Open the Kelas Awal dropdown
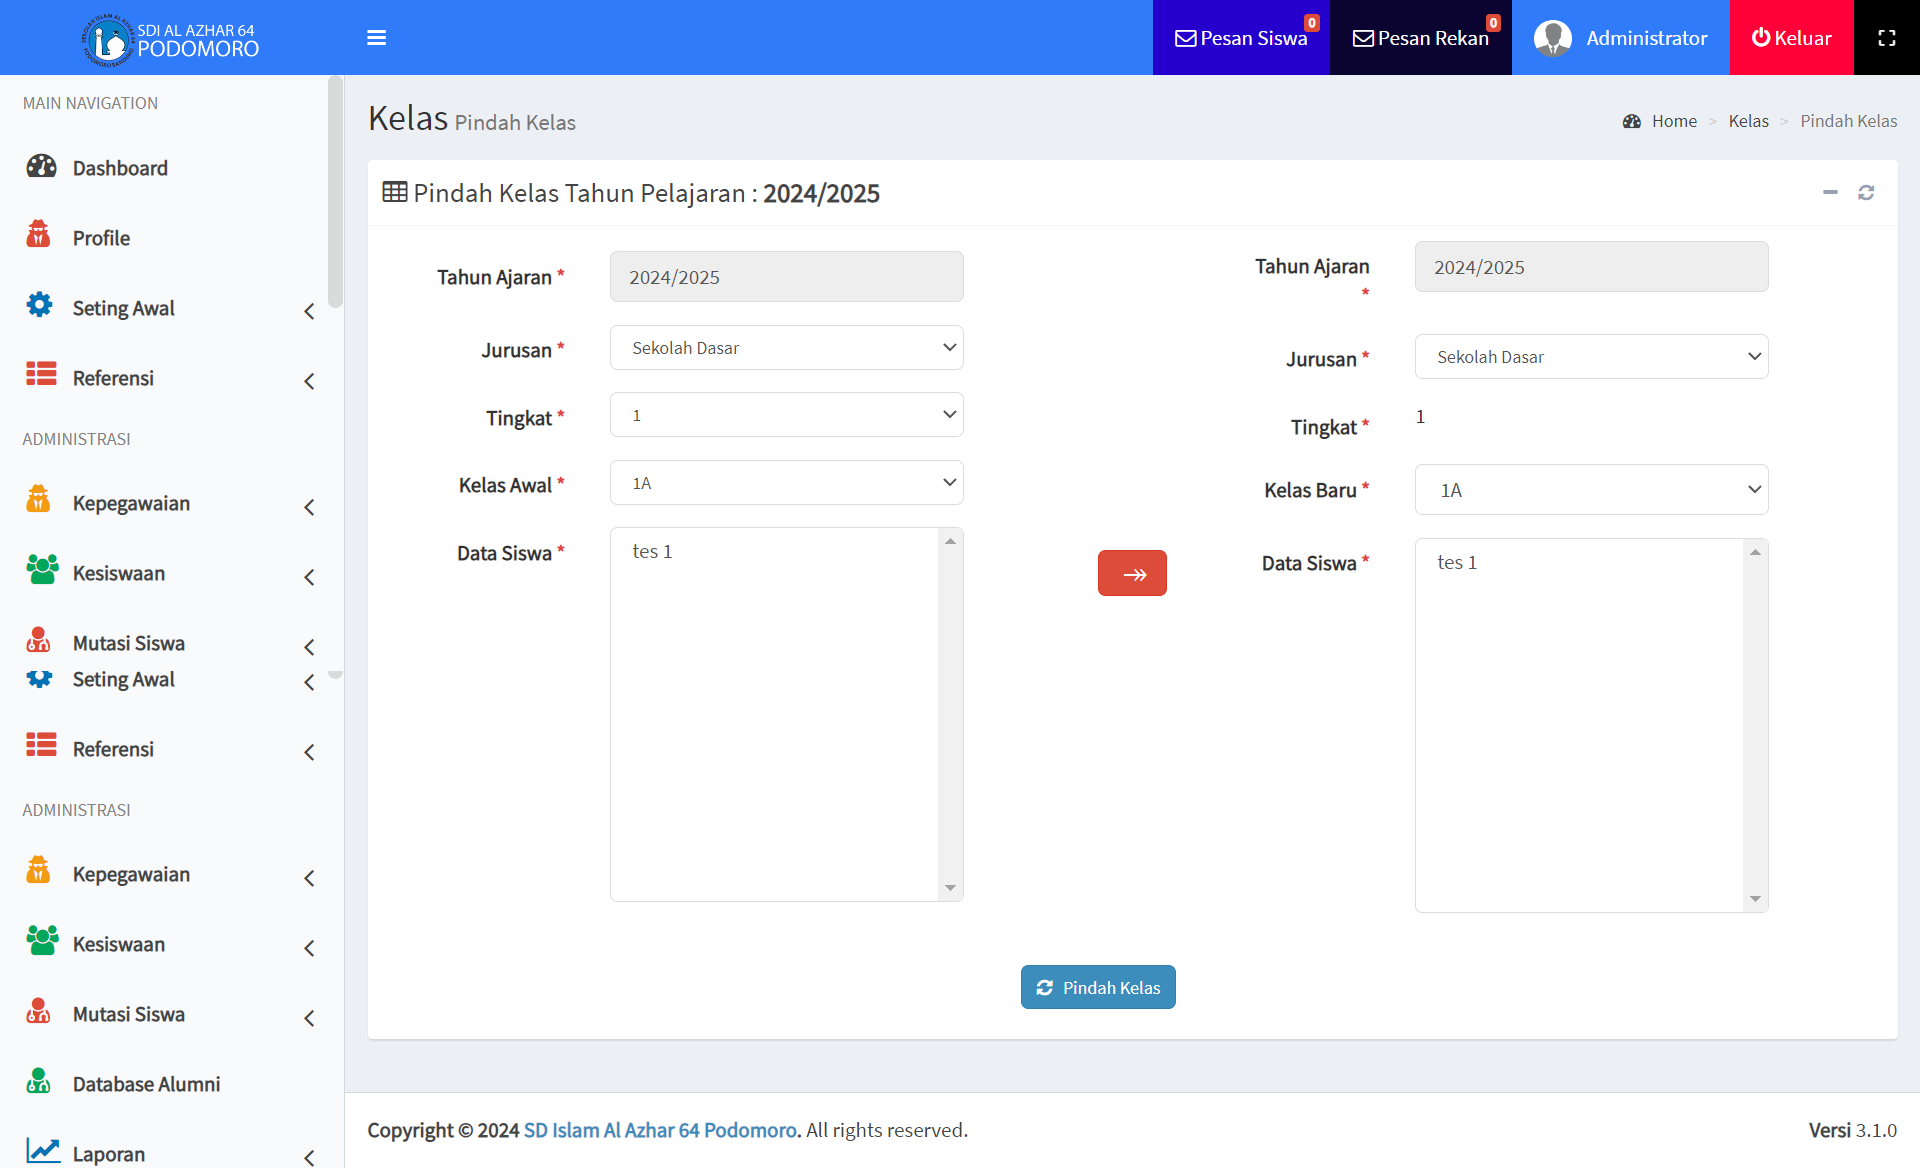The width and height of the screenshot is (1920, 1168). 786,483
